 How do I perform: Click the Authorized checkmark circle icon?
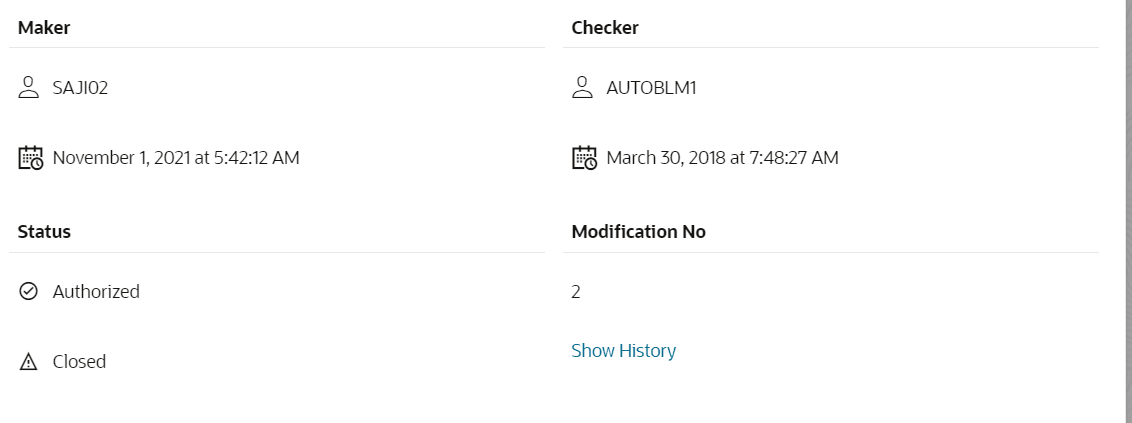[x=28, y=292]
